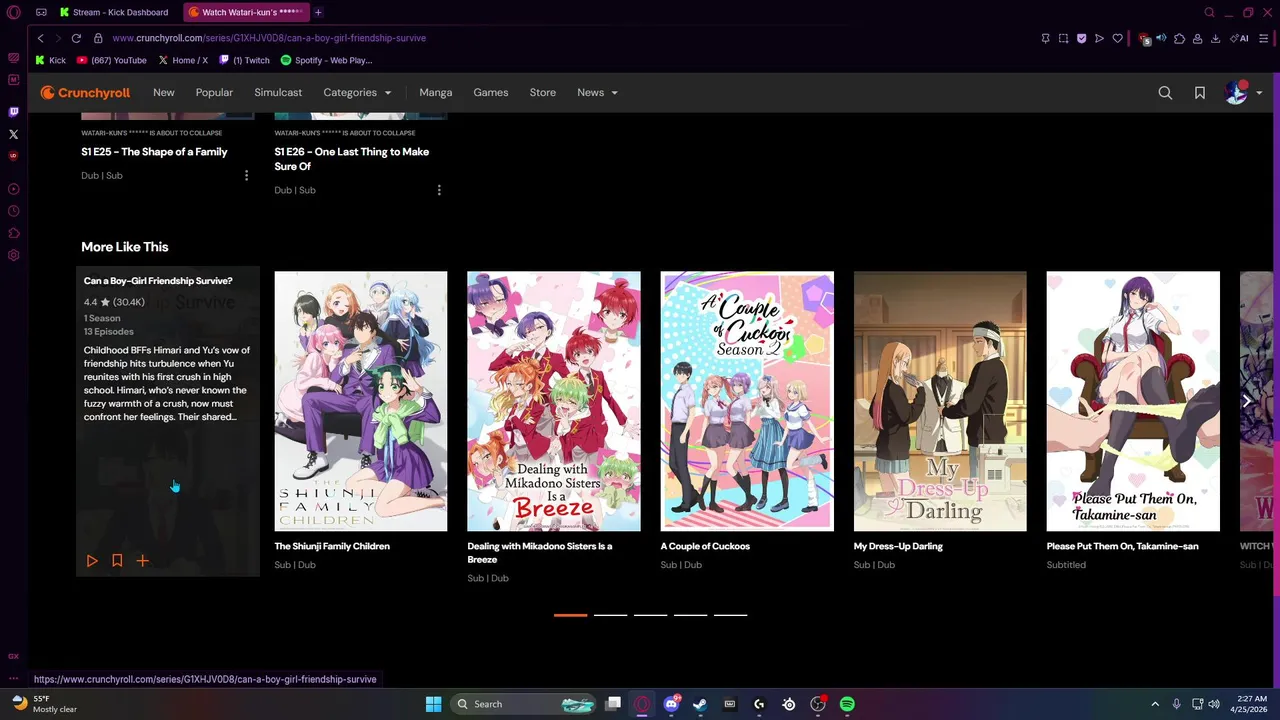The height and width of the screenshot is (720, 1280).
Task: Open Twitch in the Opera sidebar
Action: 13,112
